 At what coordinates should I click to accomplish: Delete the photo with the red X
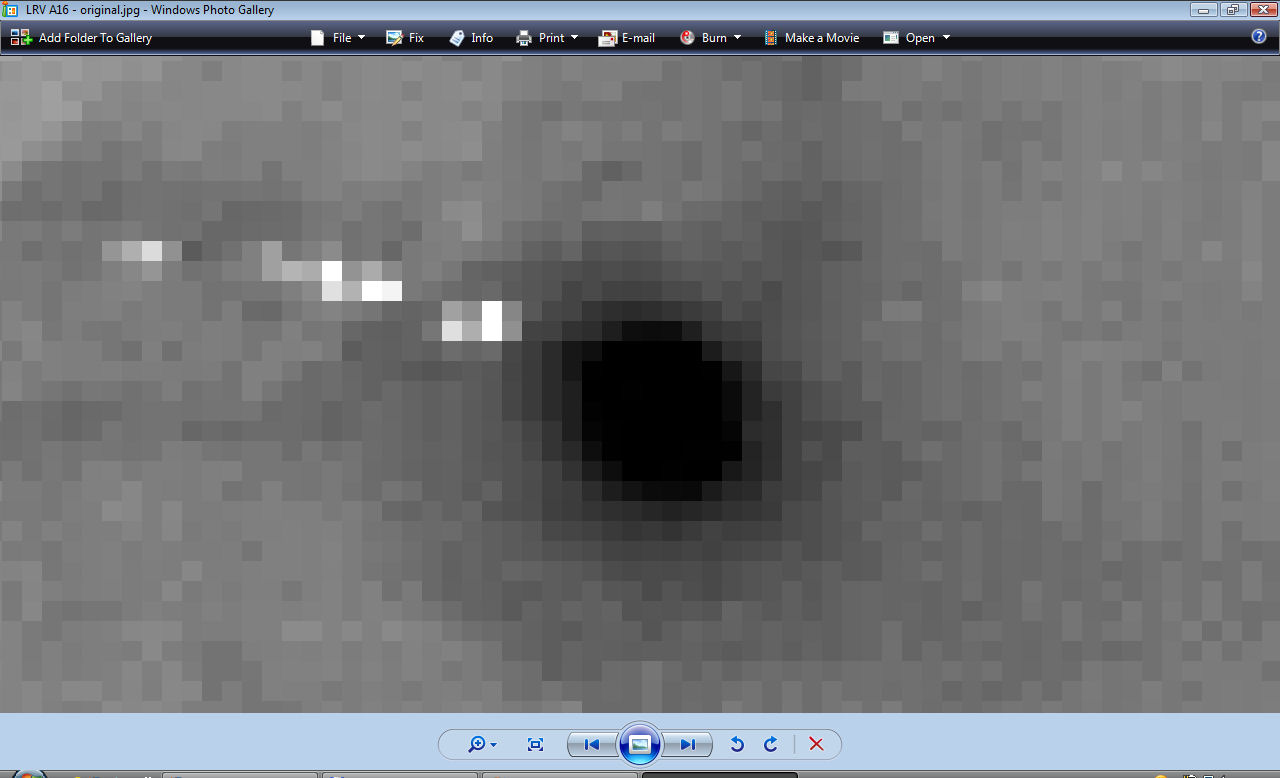[816, 744]
